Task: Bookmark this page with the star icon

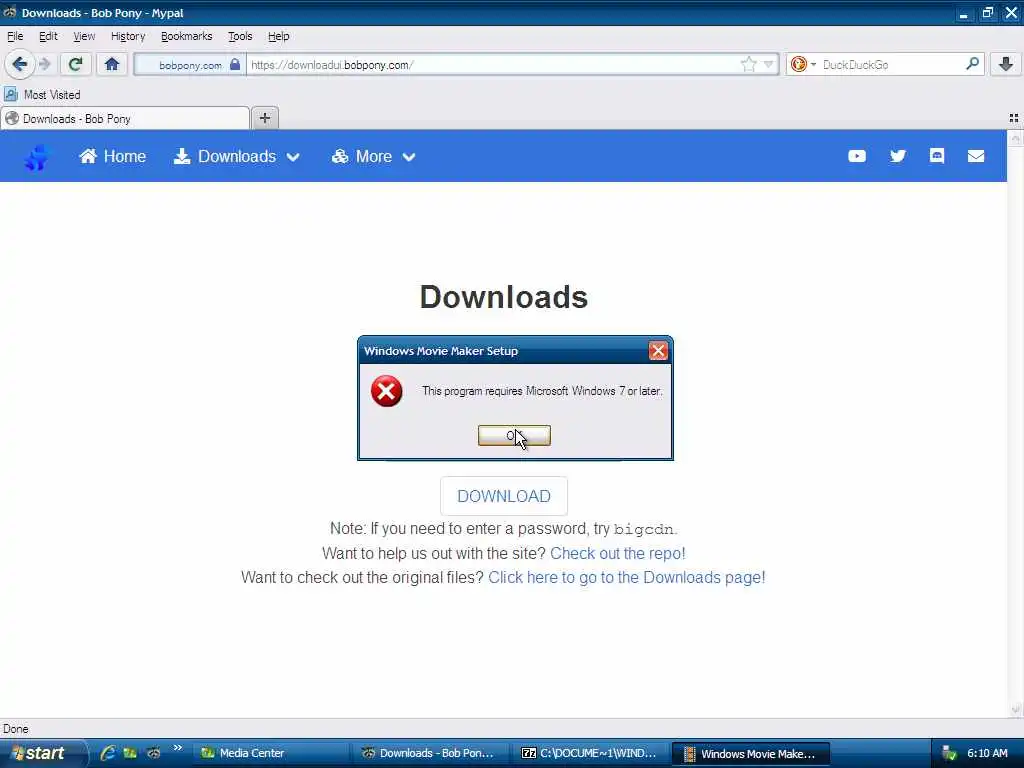Action: 748,64
